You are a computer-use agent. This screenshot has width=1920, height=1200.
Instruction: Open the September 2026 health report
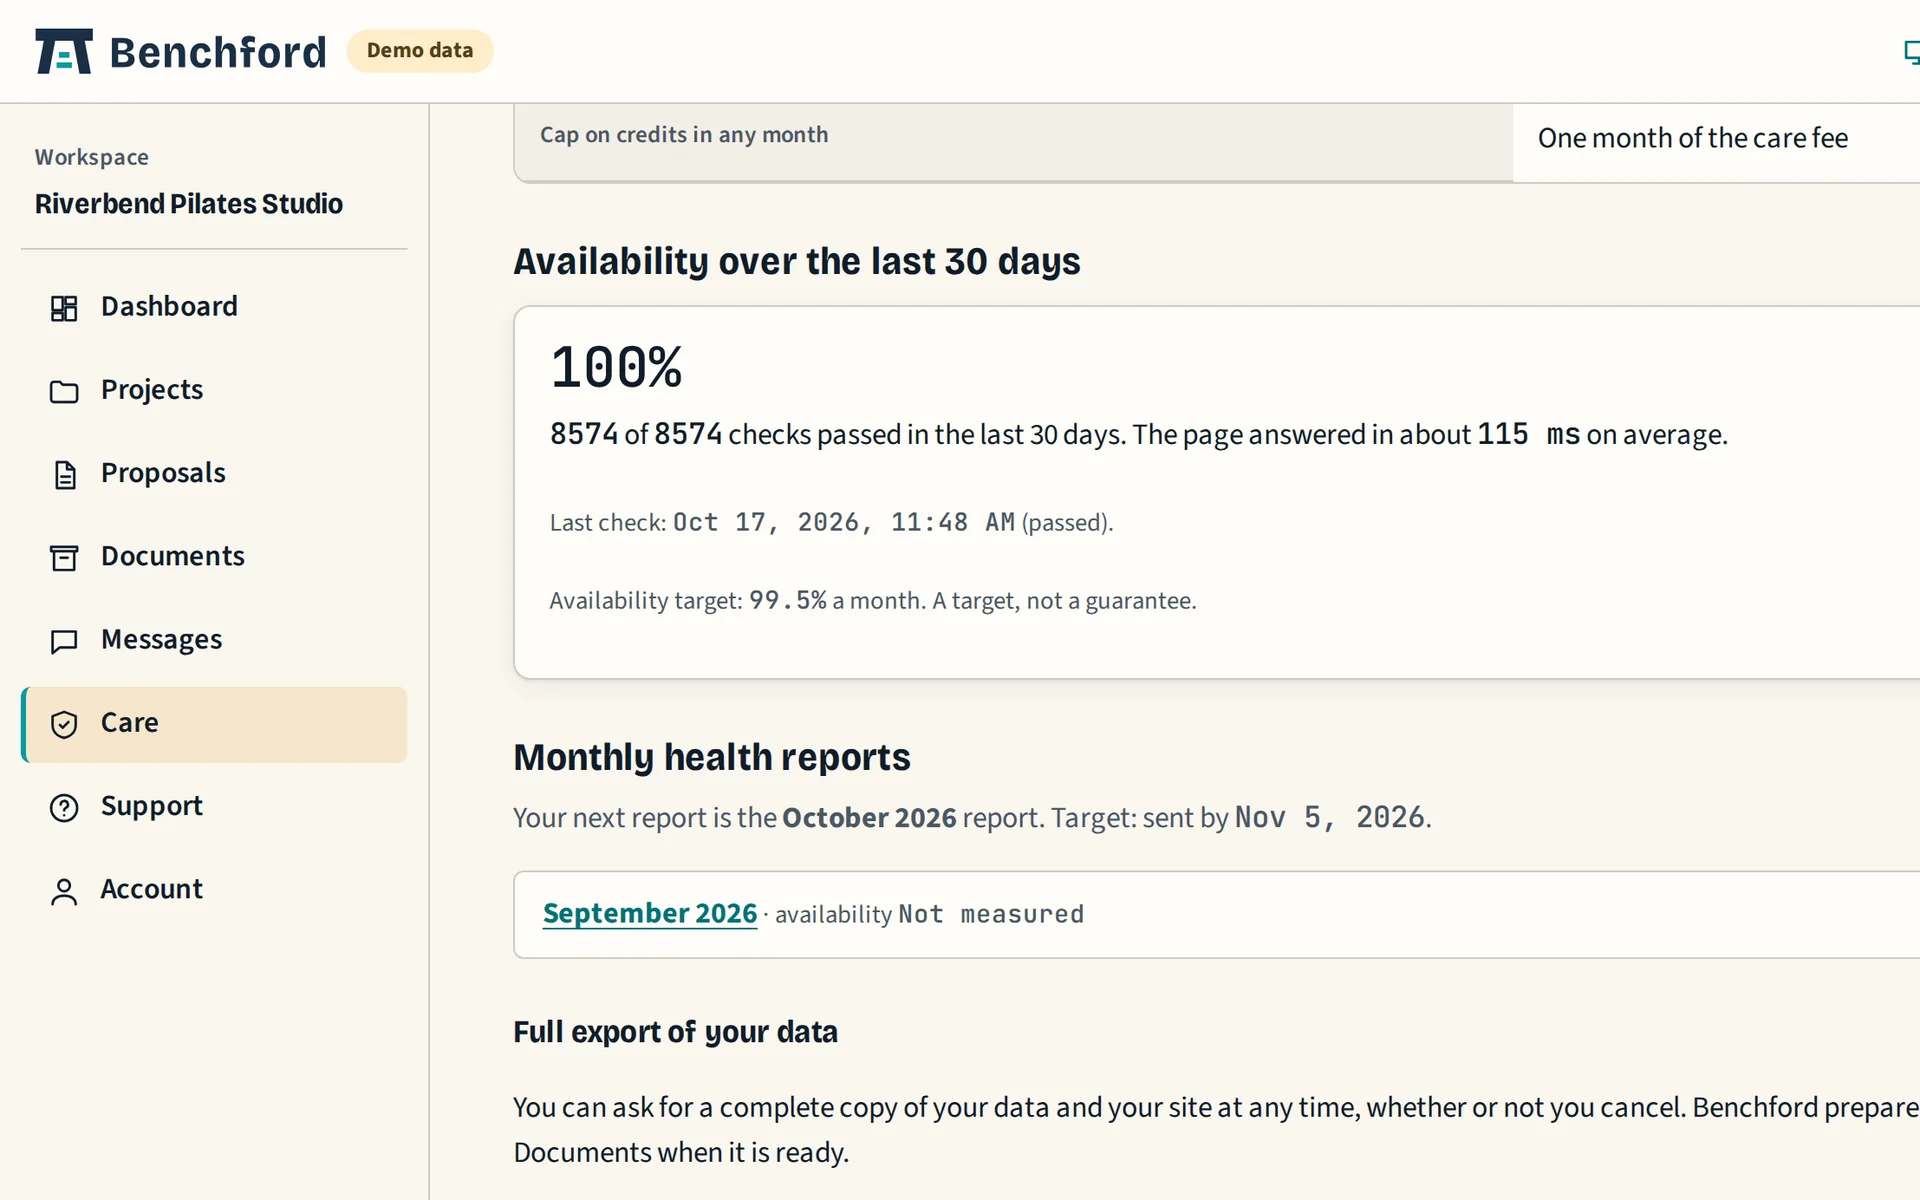pos(650,913)
